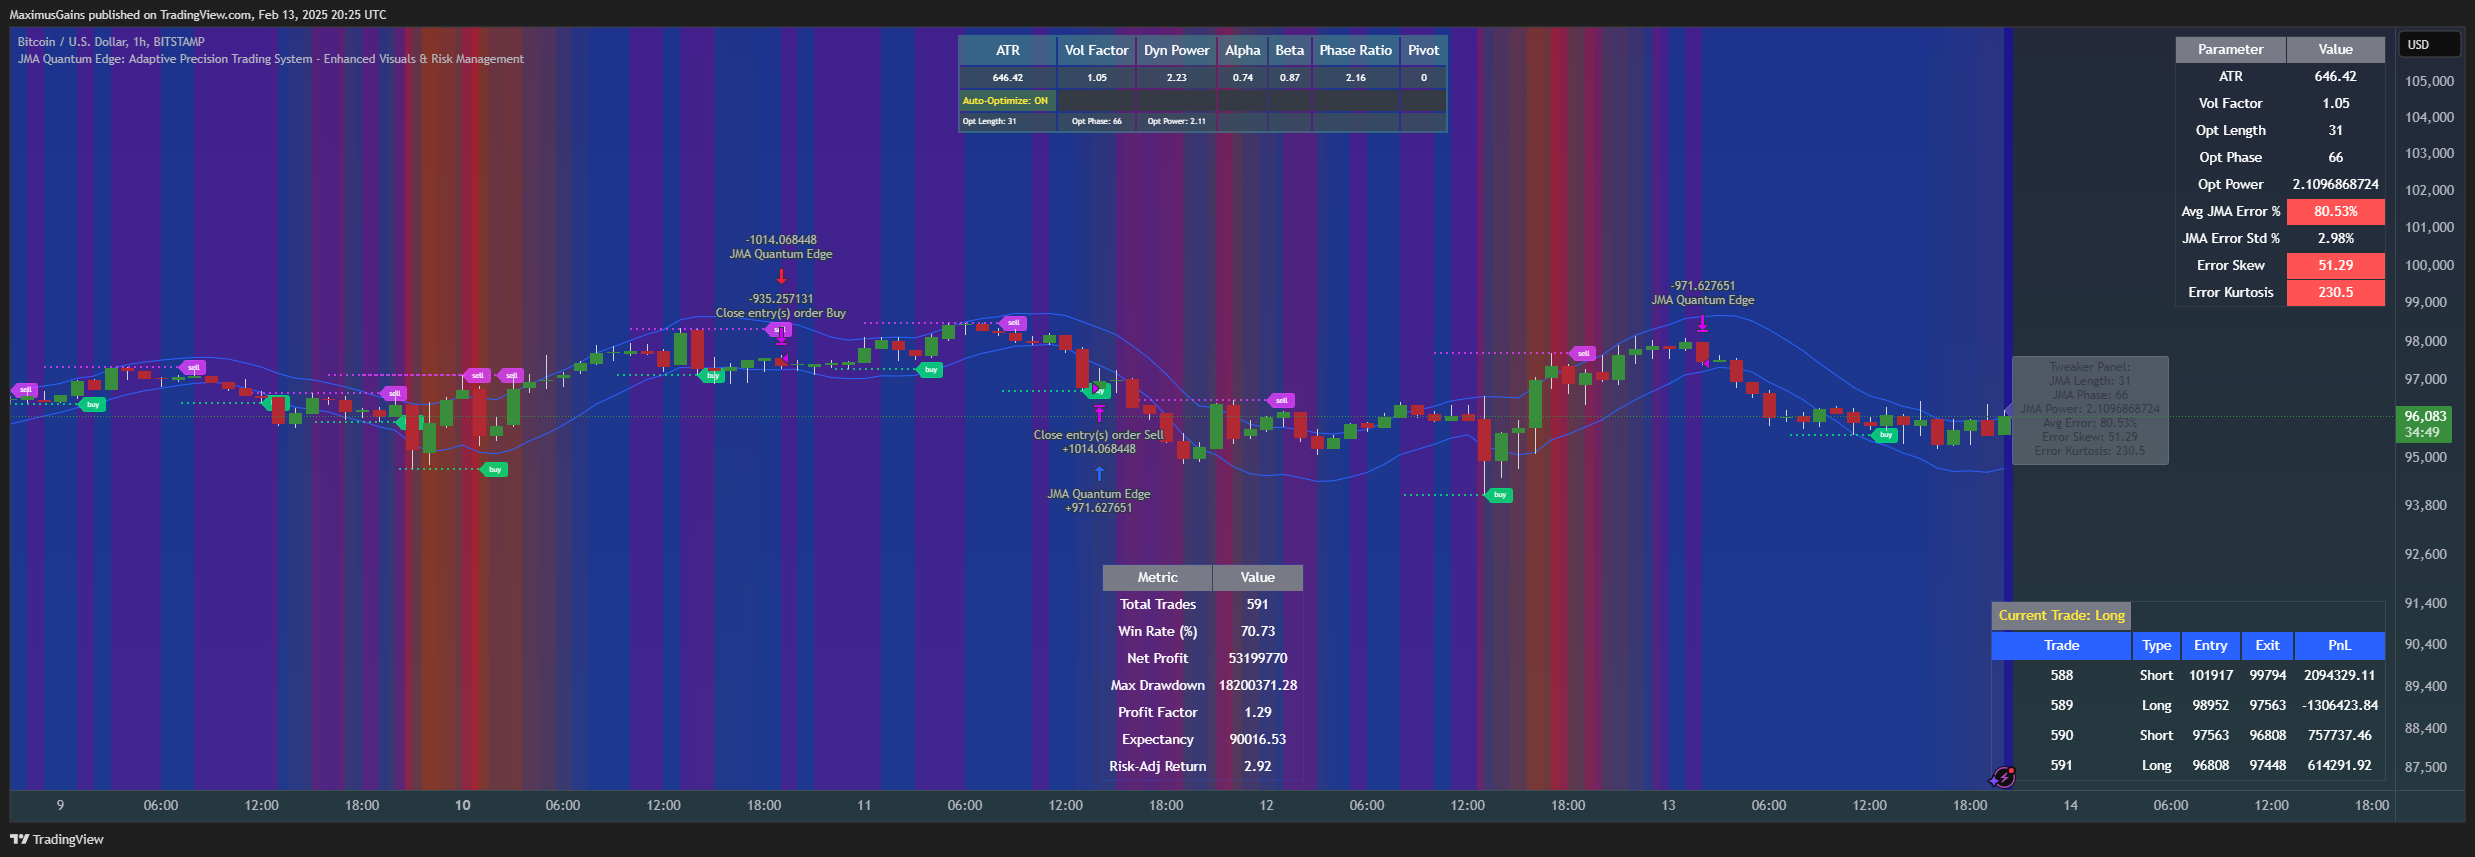Screen dimensions: 2475x857
Task: Click the 'Current Trade: Long' label
Action: [2061, 615]
